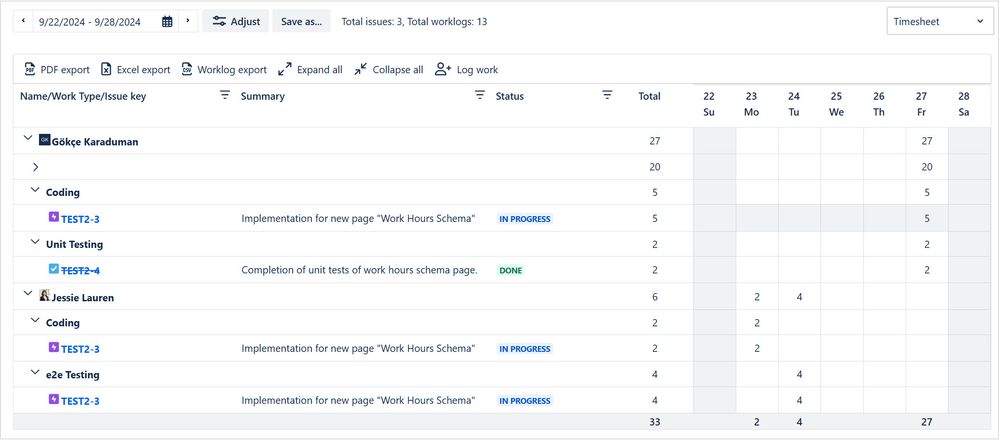Viewport: 999px width, 440px height.
Task: Open TEST2-3 under e2e Testing
Action: (80, 401)
